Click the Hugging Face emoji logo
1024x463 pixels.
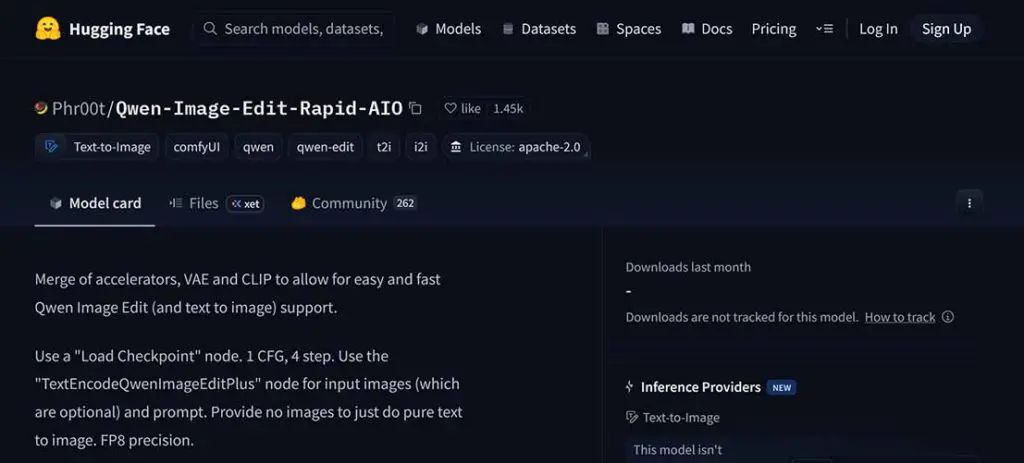[x=48, y=29]
